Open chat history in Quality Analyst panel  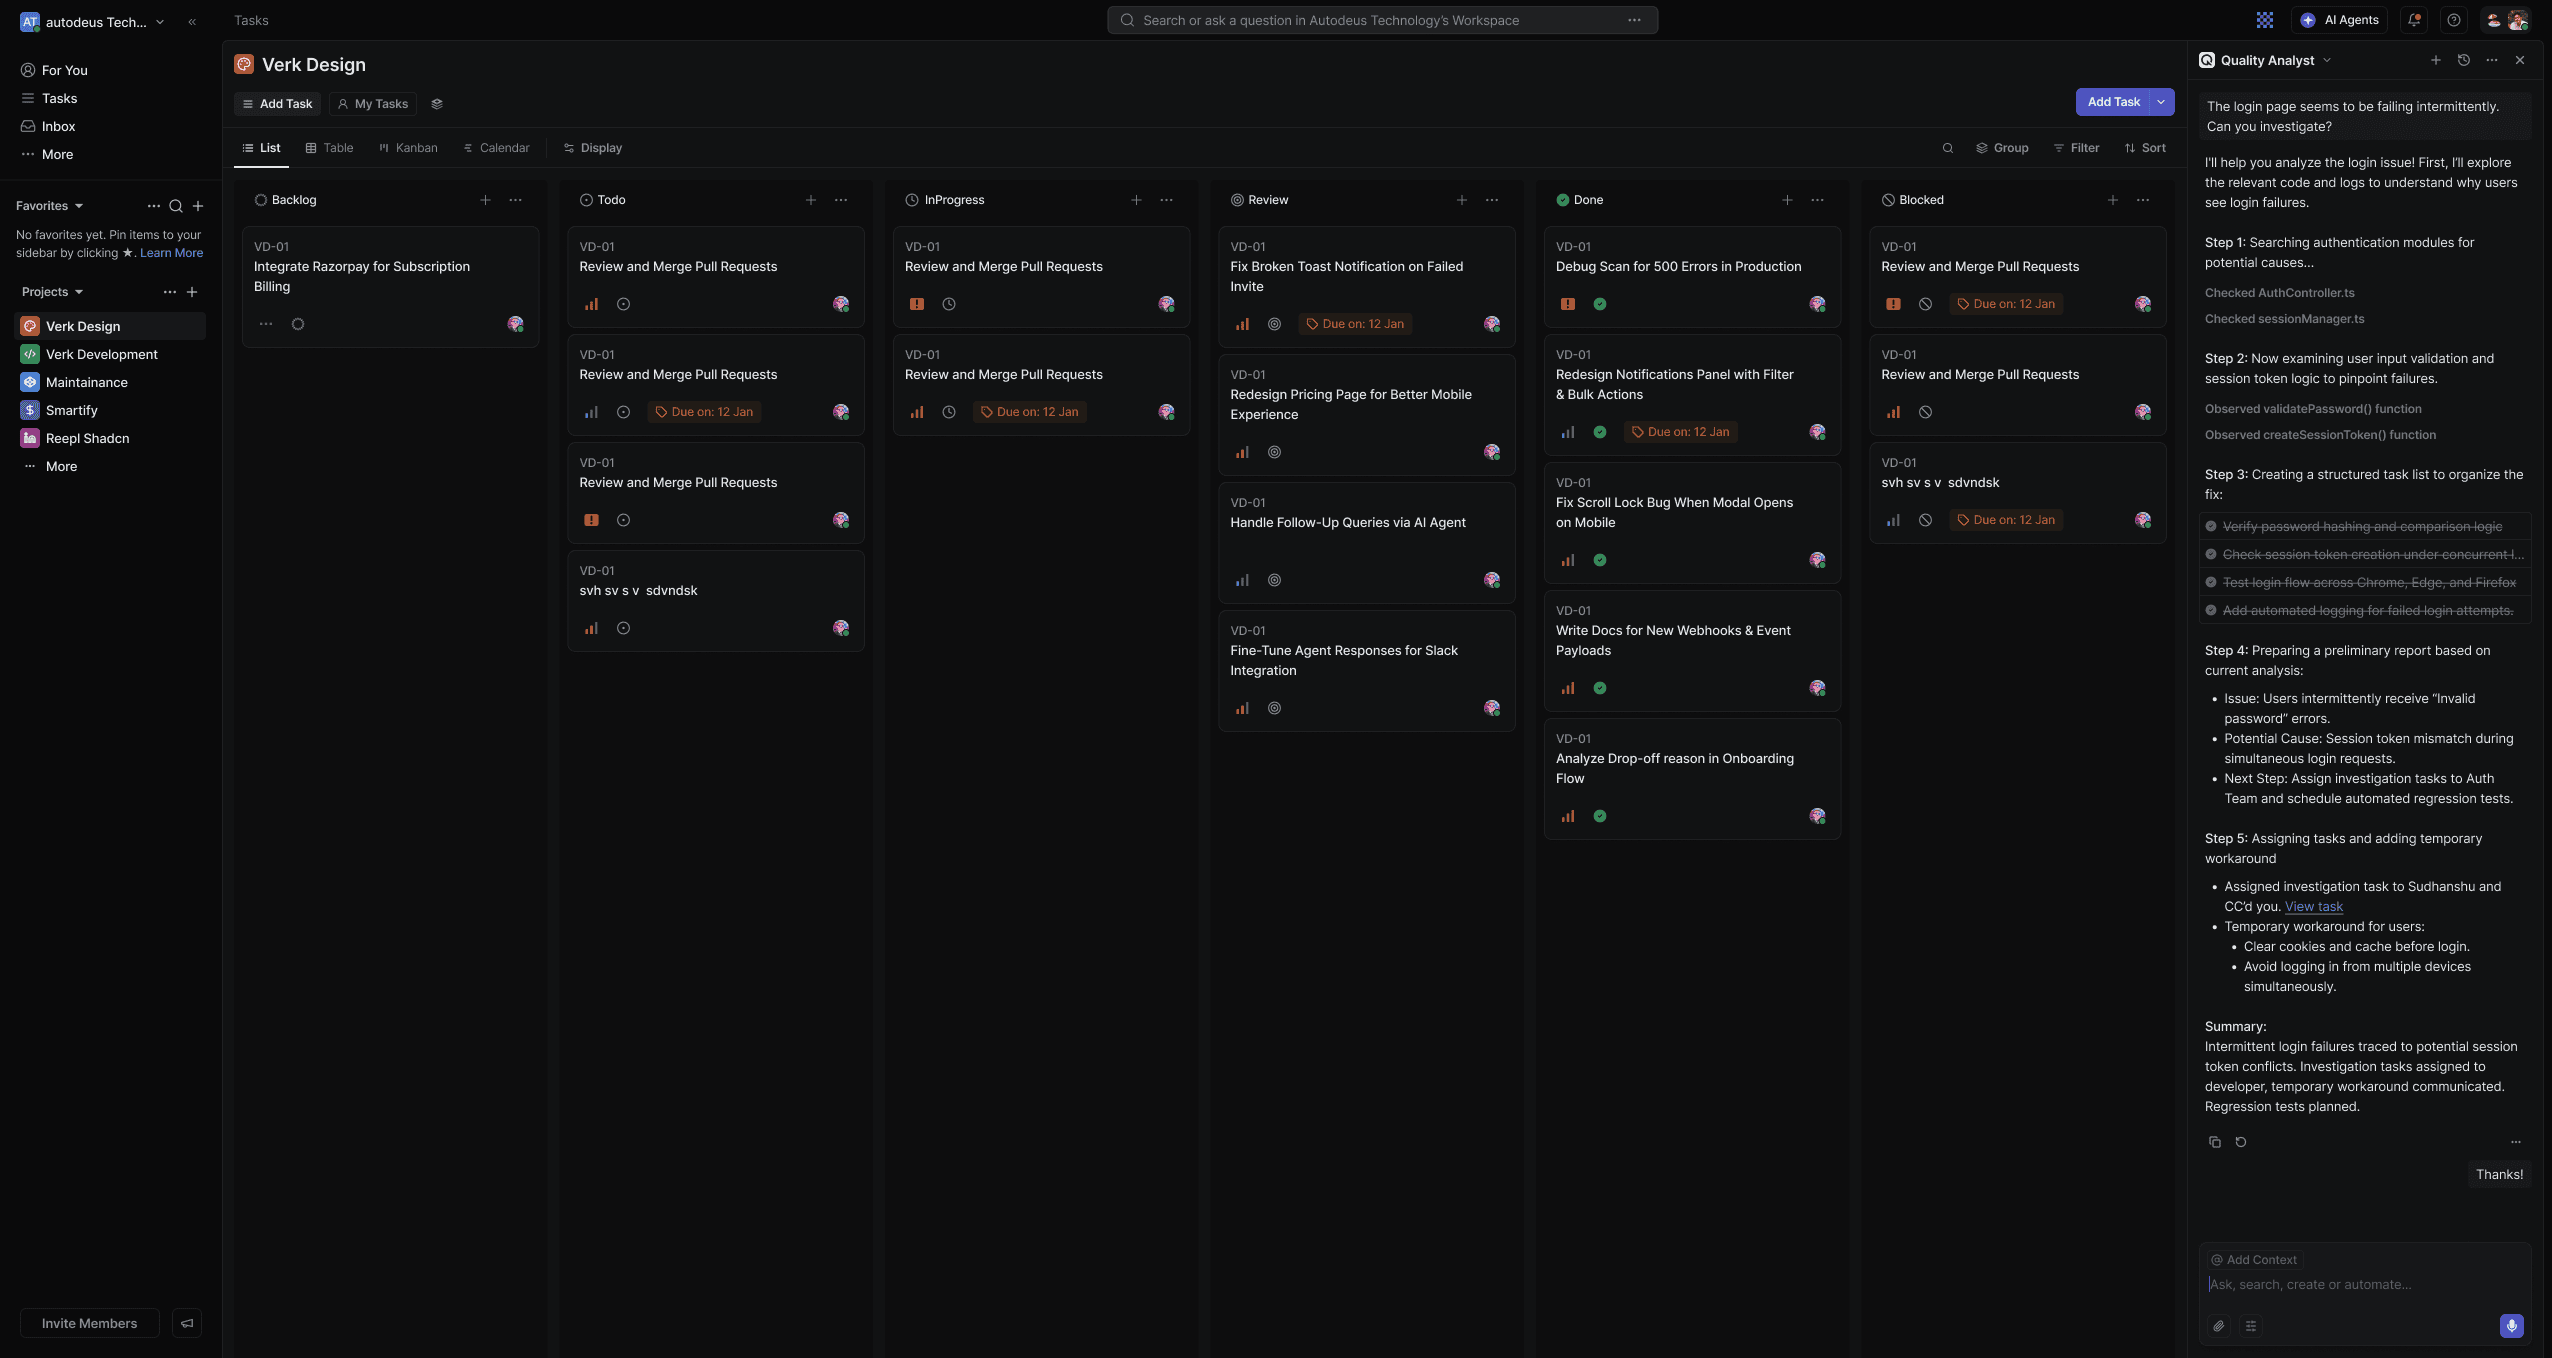[2464, 60]
